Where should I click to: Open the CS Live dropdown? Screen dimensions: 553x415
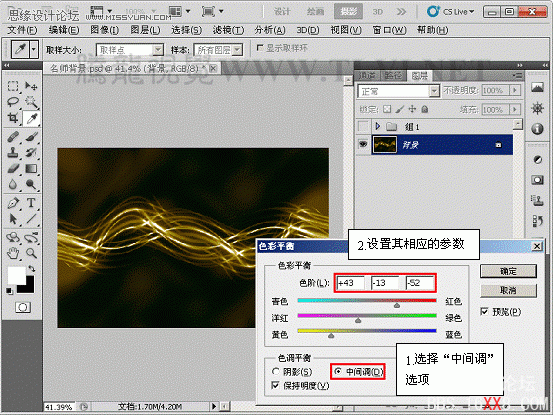(451, 12)
